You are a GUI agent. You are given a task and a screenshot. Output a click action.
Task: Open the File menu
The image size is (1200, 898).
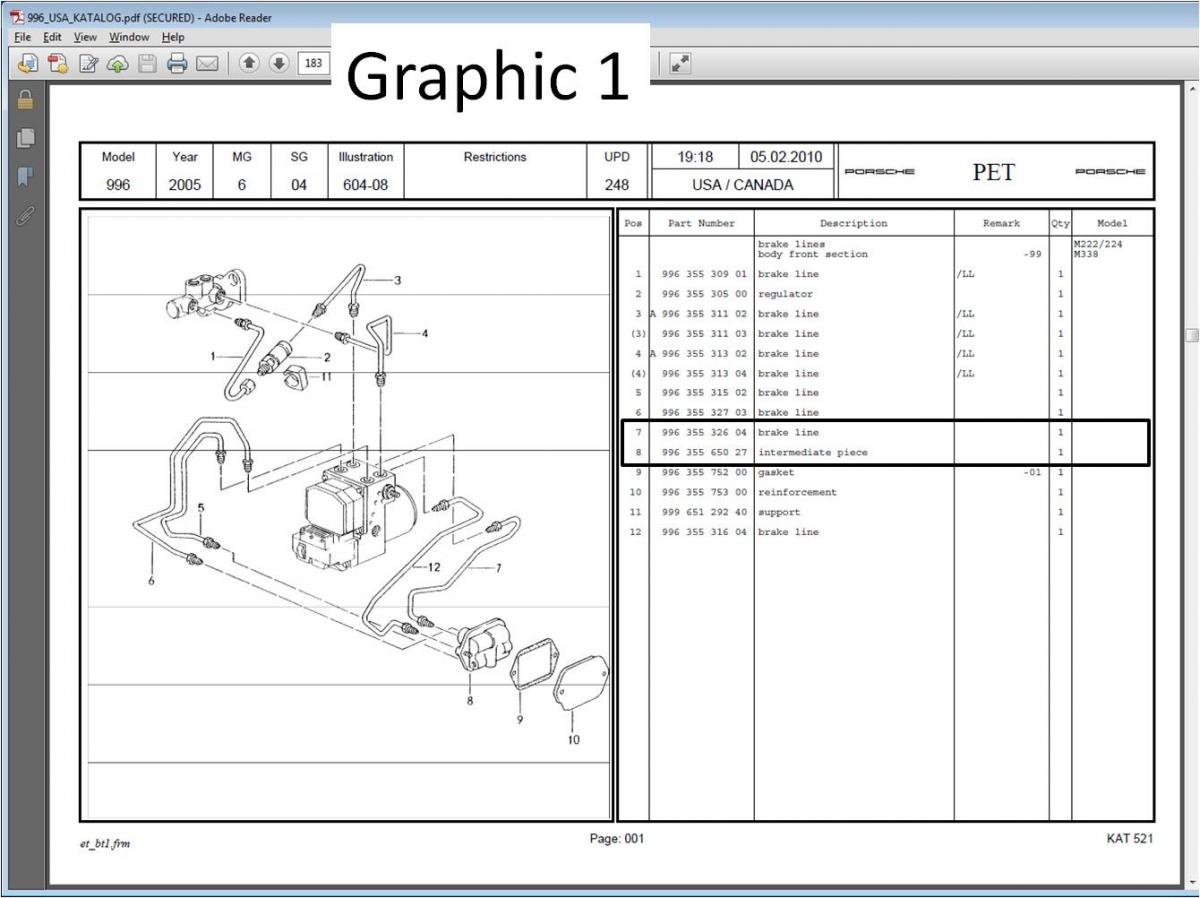(x=22, y=37)
